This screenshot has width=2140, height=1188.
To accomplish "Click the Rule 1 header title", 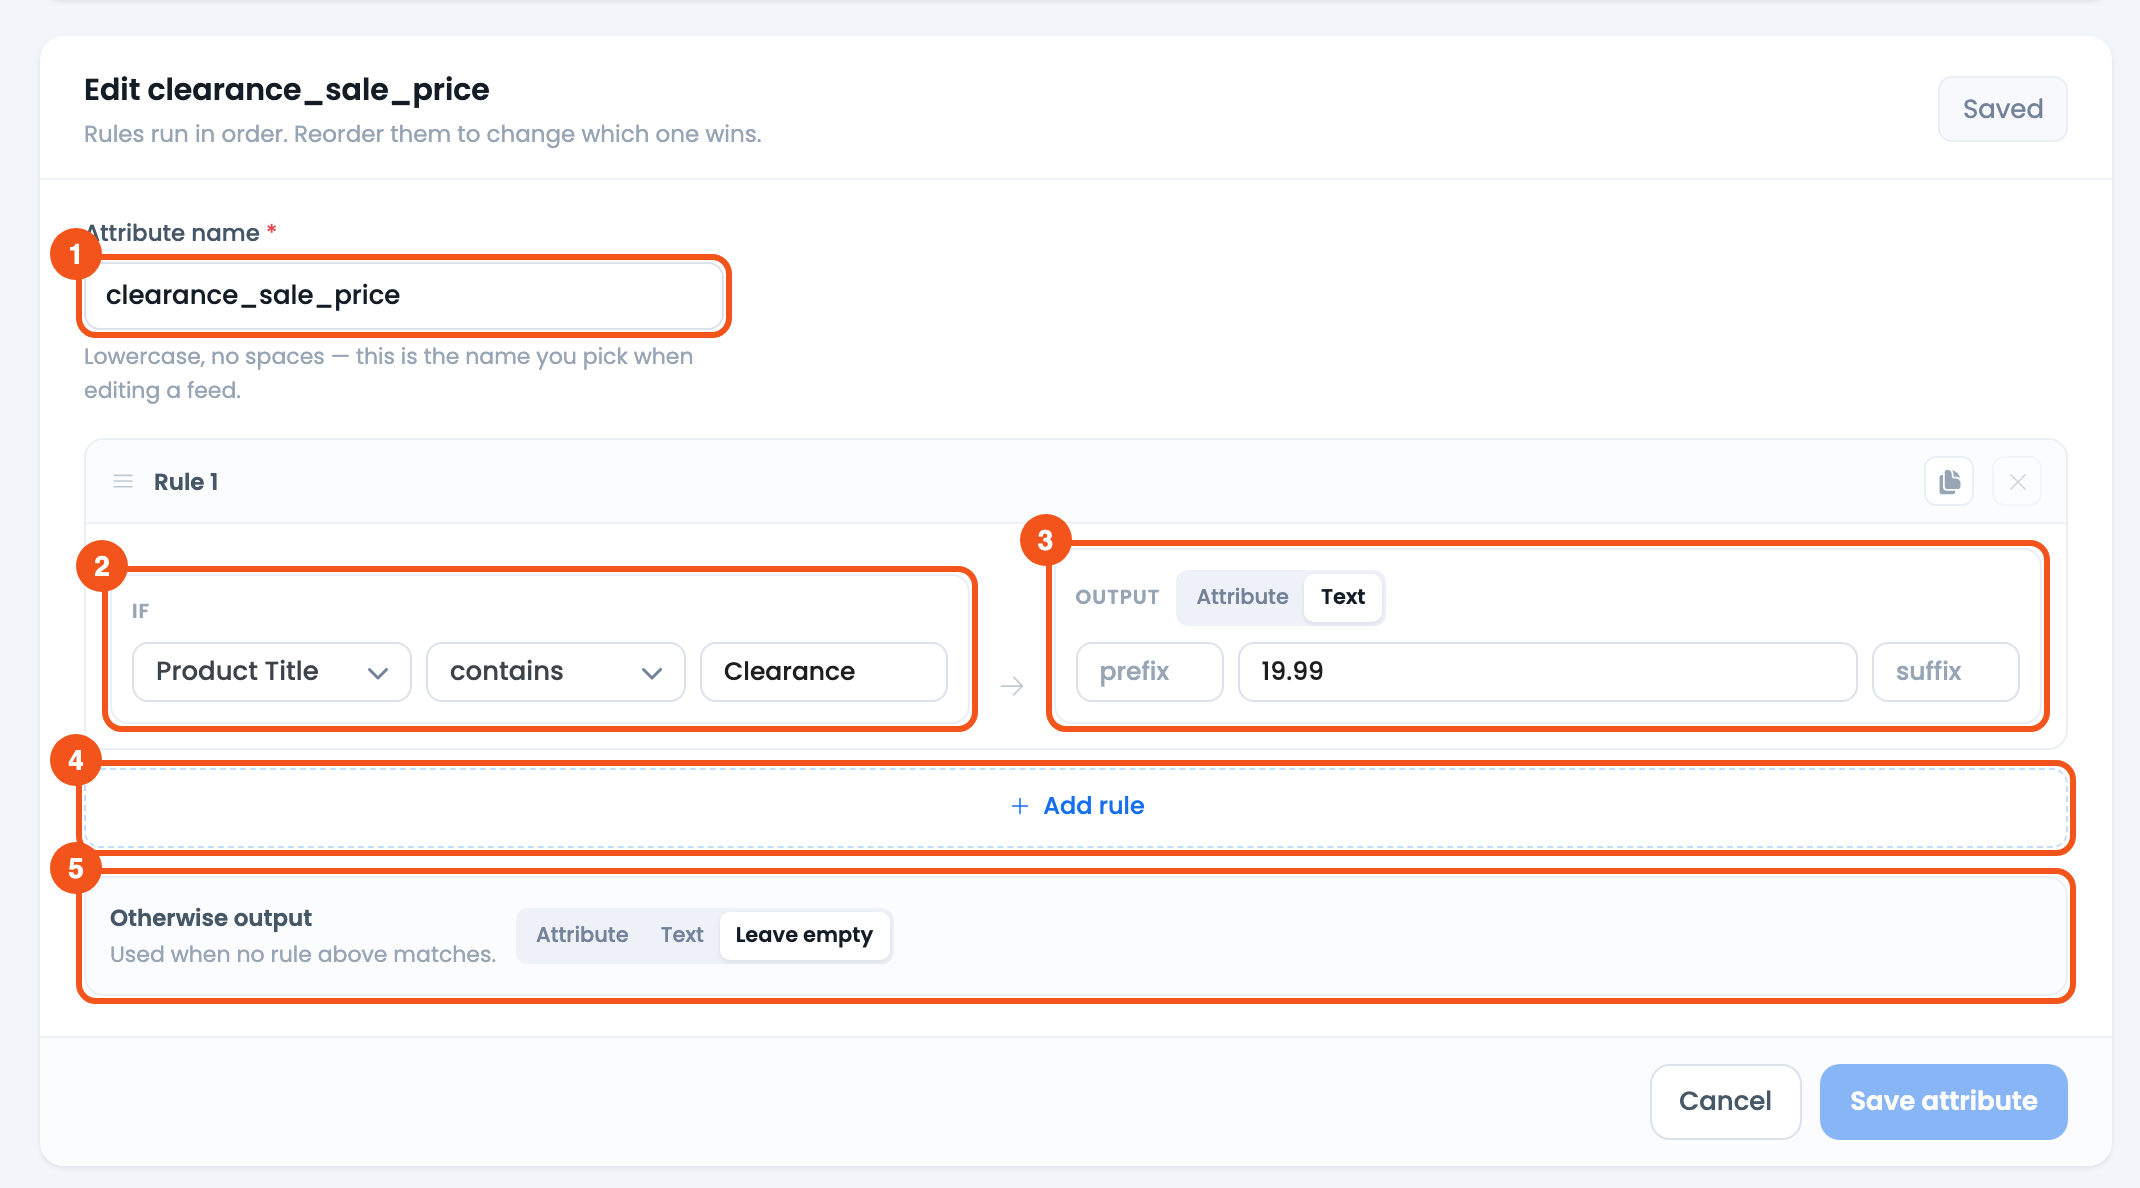I will click(186, 482).
